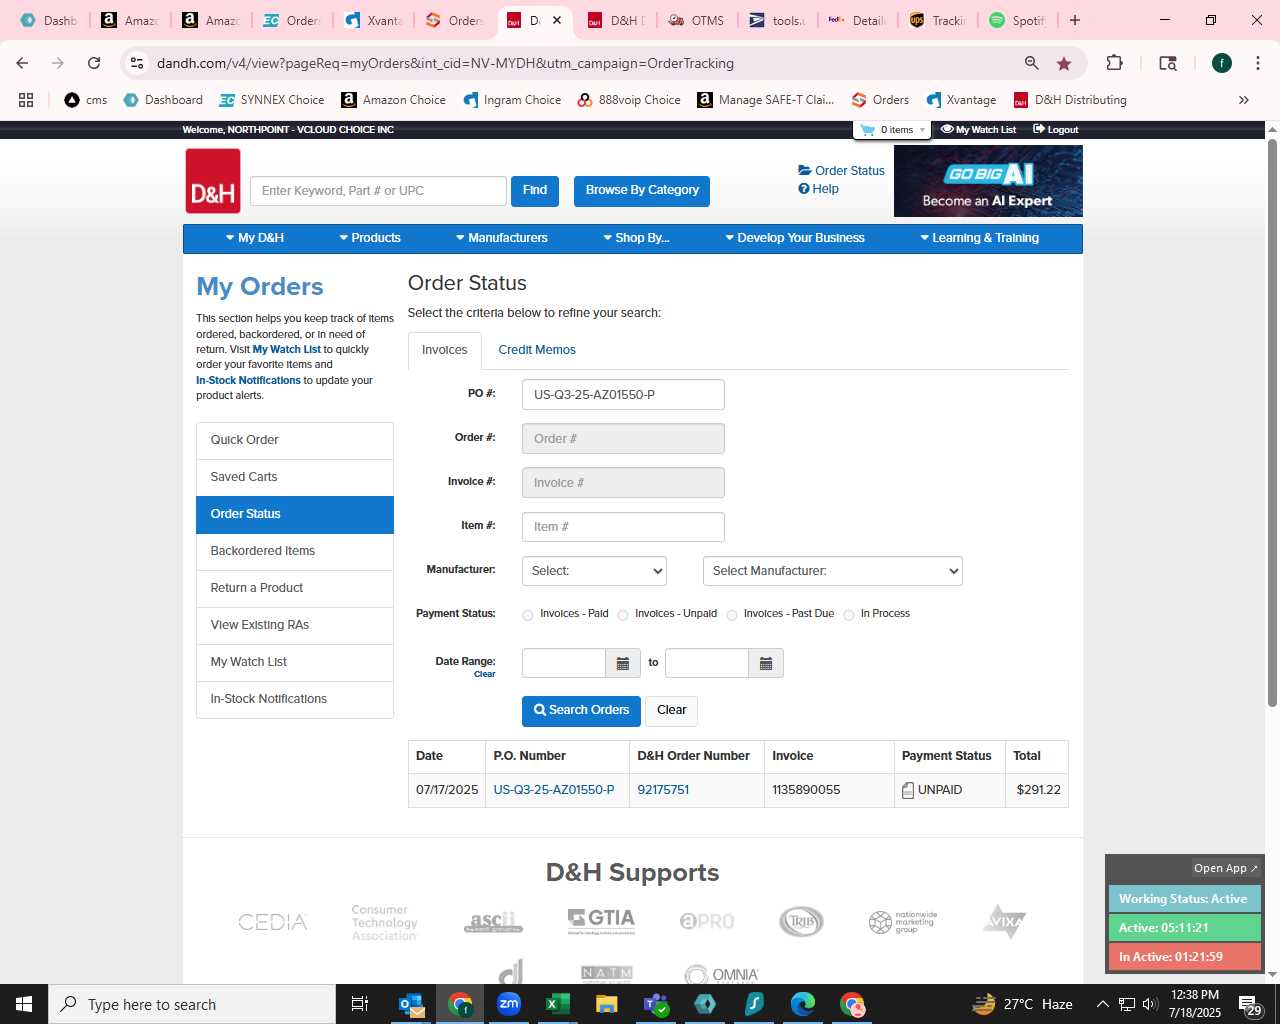This screenshot has height=1024, width=1280.
Task: Open Quick Order in sidebar
Action: coord(295,440)
